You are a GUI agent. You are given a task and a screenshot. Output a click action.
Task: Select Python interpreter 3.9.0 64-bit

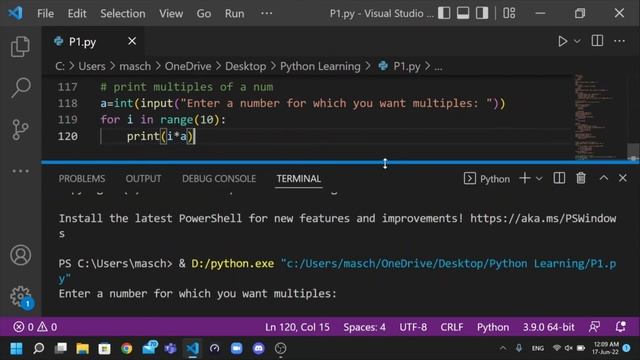(549, 327)
